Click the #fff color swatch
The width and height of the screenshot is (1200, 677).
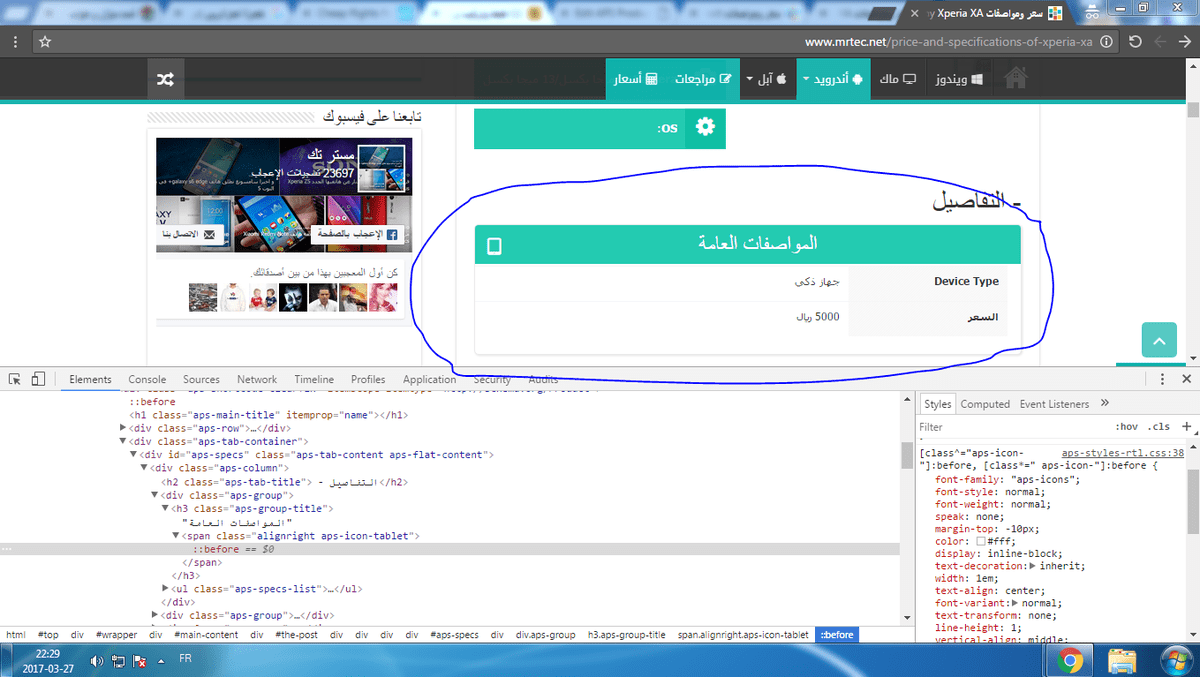pyautogui.click(x=981, y=541)
